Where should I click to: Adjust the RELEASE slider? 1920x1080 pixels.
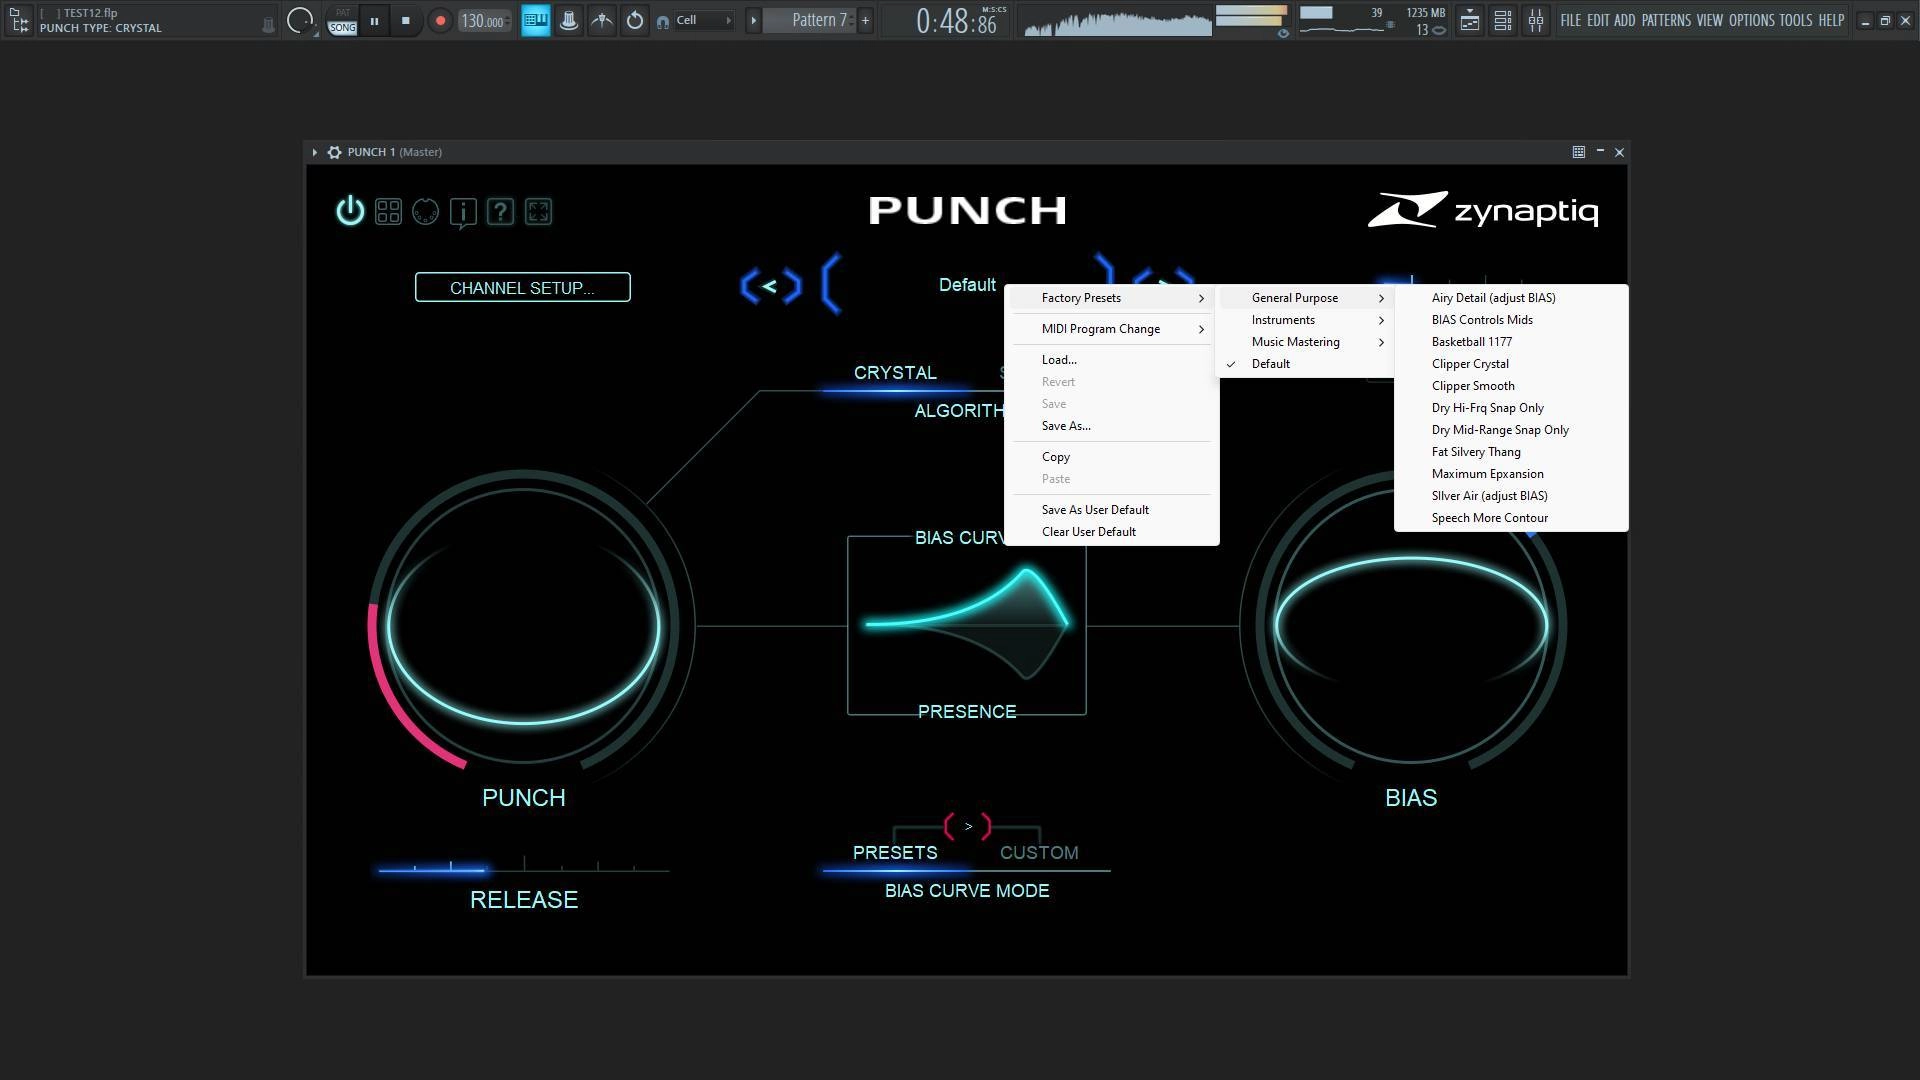coord(523,868)
